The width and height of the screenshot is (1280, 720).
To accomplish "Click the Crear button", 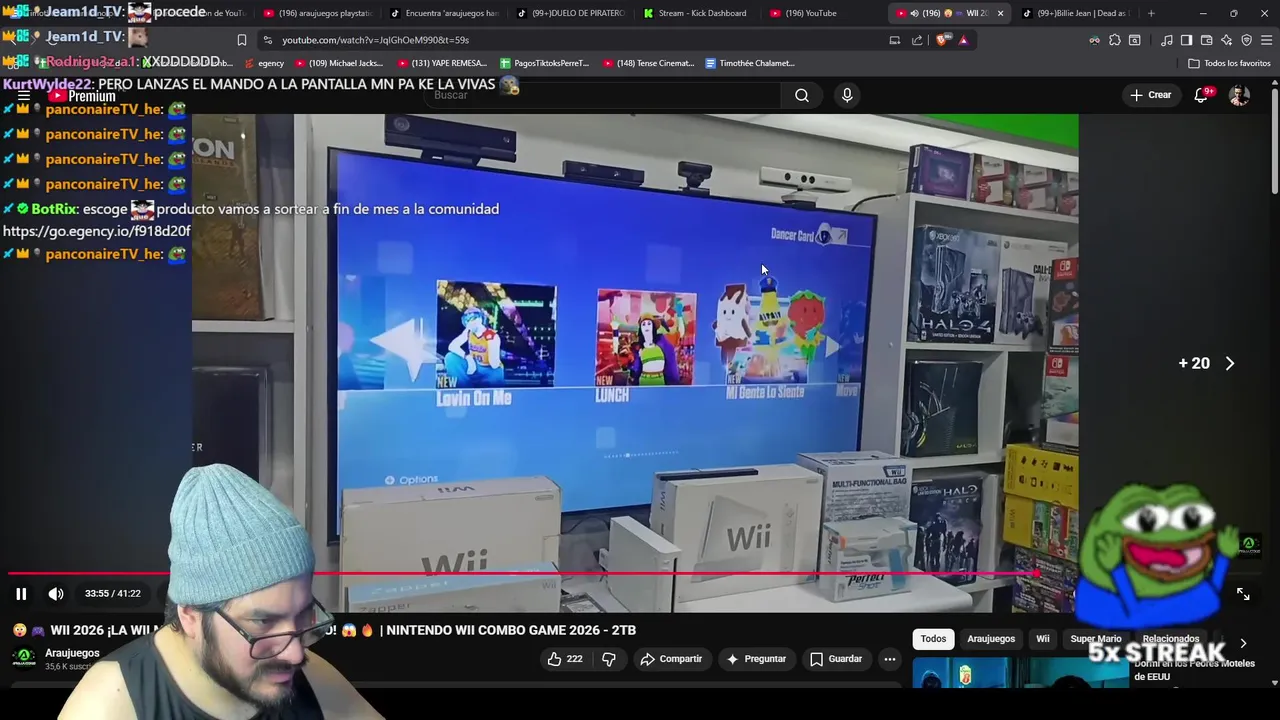I will coord(1150,95).
